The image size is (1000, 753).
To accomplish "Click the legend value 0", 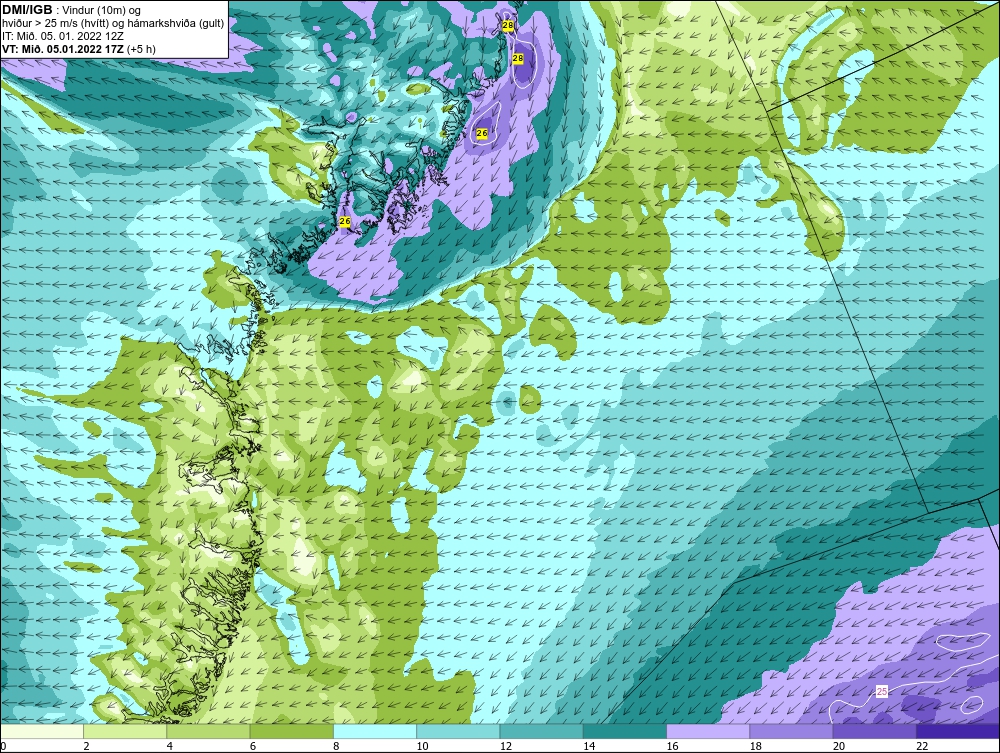I will 3,747.
